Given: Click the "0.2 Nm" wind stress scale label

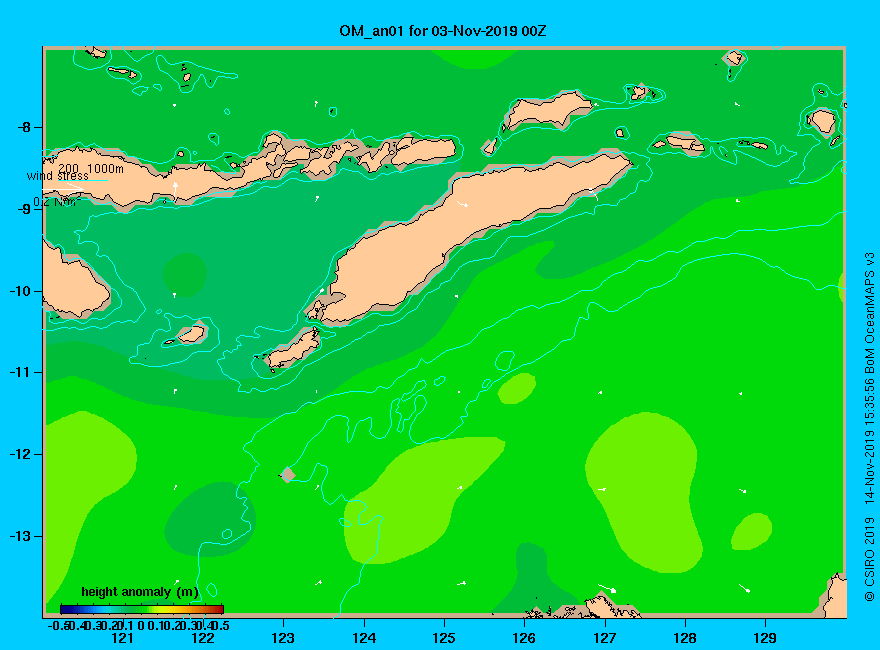Looking at the screenshot, I should (x=57, y=202).
